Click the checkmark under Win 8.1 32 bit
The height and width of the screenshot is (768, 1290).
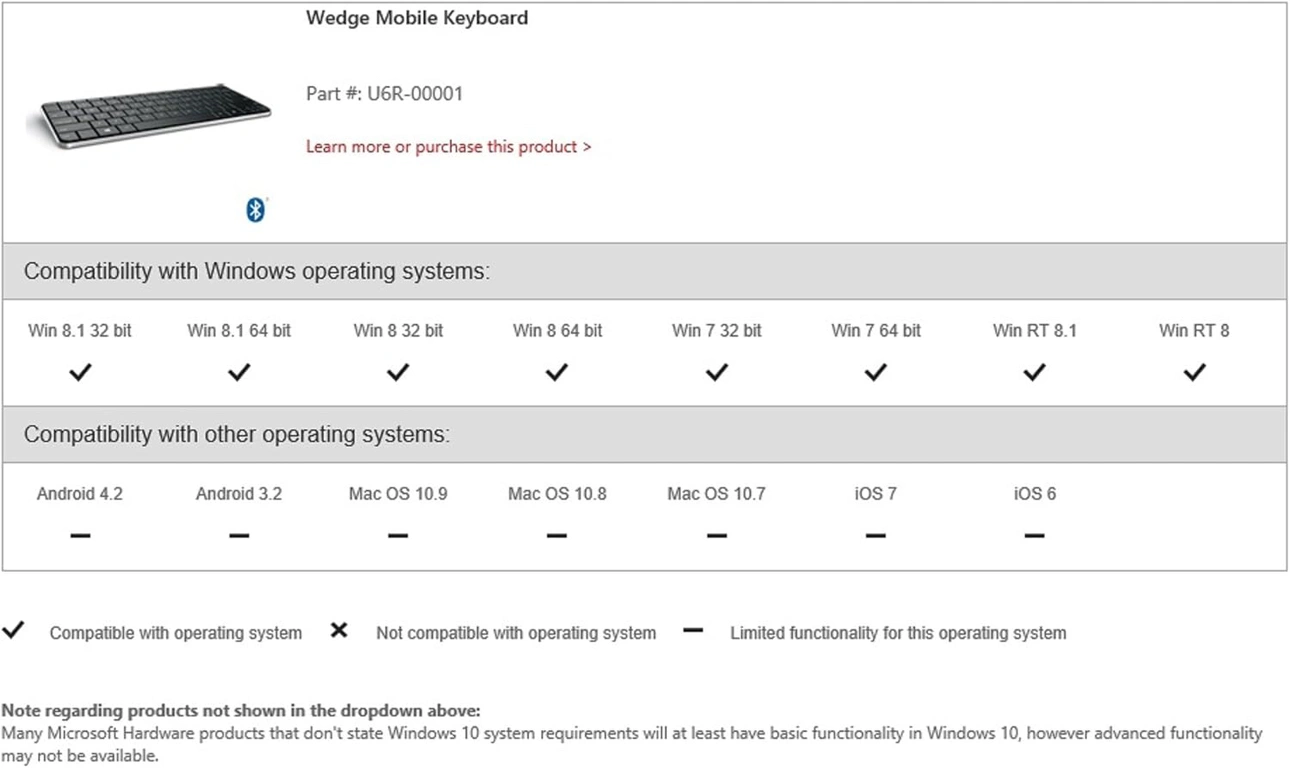pyautogui.click(x=80, y=373)
